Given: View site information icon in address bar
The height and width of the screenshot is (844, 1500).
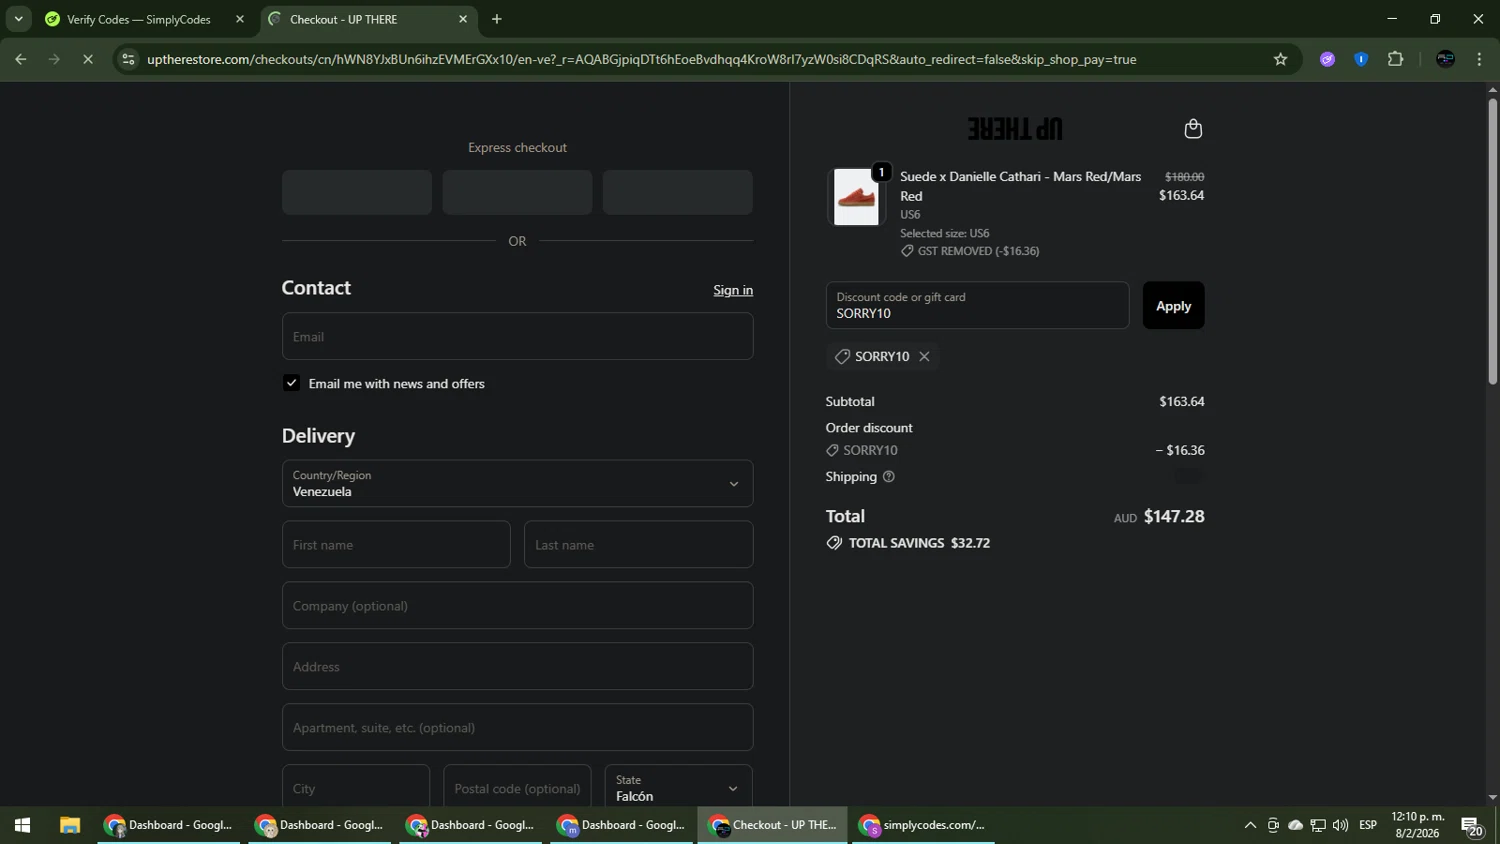Looking at the screenshot, I should coord(128,59).
